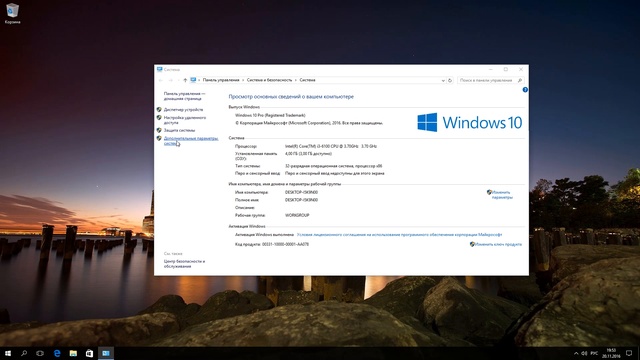Go to Панель управления breadcrumb
This screenshot has width=640, height=360.
221,80
